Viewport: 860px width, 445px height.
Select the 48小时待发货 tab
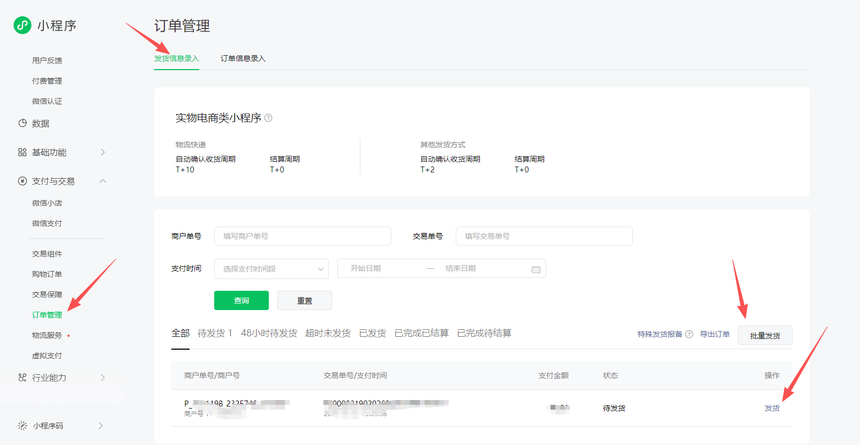click(x=269, y=333)
